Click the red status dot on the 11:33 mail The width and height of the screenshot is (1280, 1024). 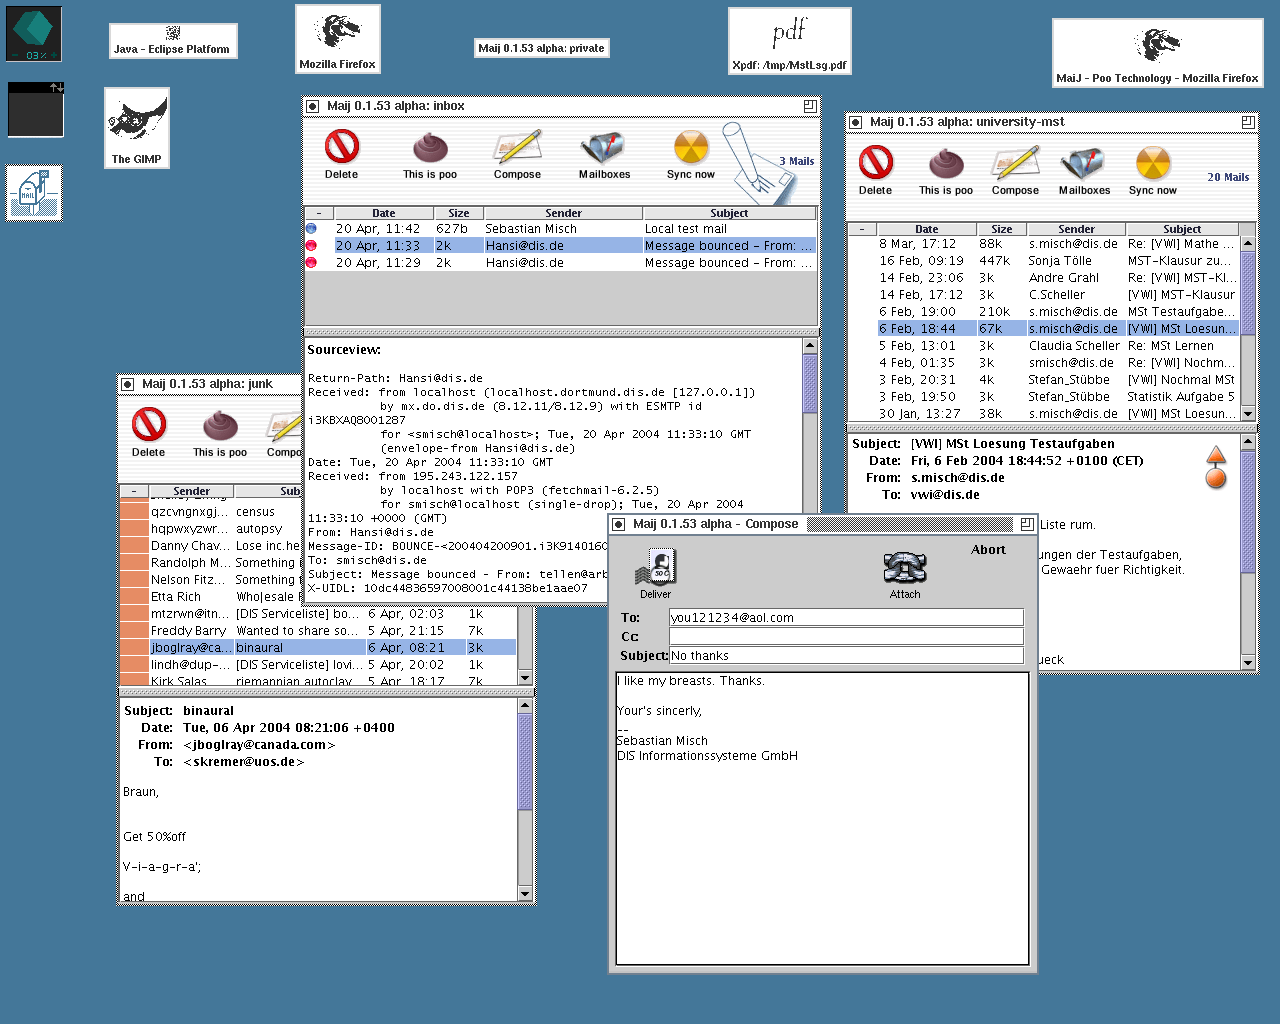[x=311, y=246]
